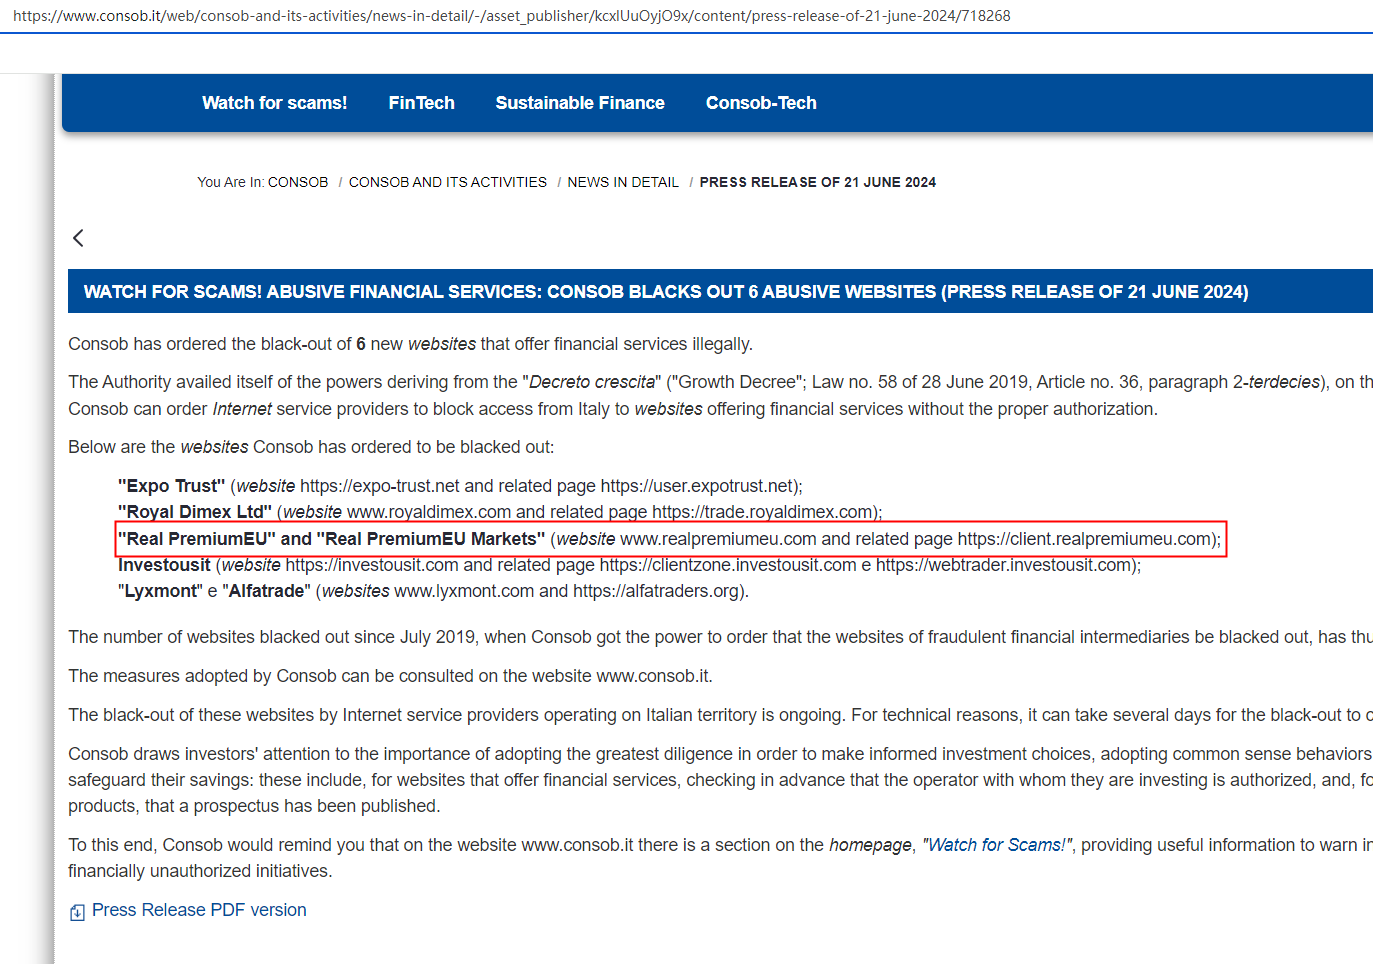
Task: Click the "Real PremiumEU Markets" entry name
Action: [431, 539]
